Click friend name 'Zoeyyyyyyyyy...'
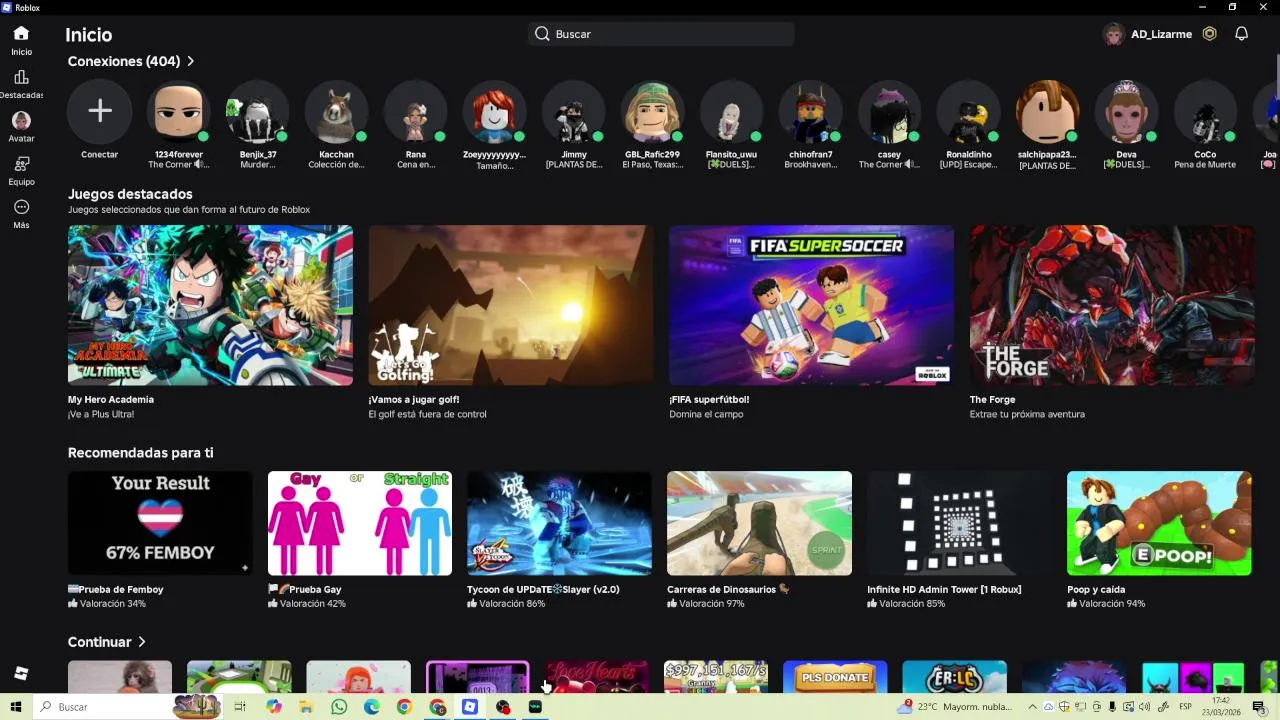Viewport: 1280px width, 720px height. [x=494, y=155]
